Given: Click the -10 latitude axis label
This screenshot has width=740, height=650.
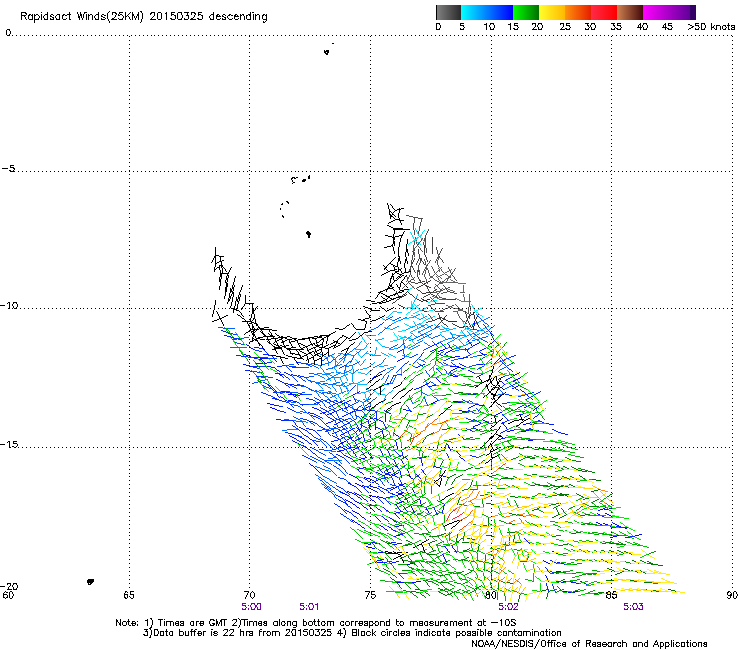Looking at the screenshot, I should point(9,305).
